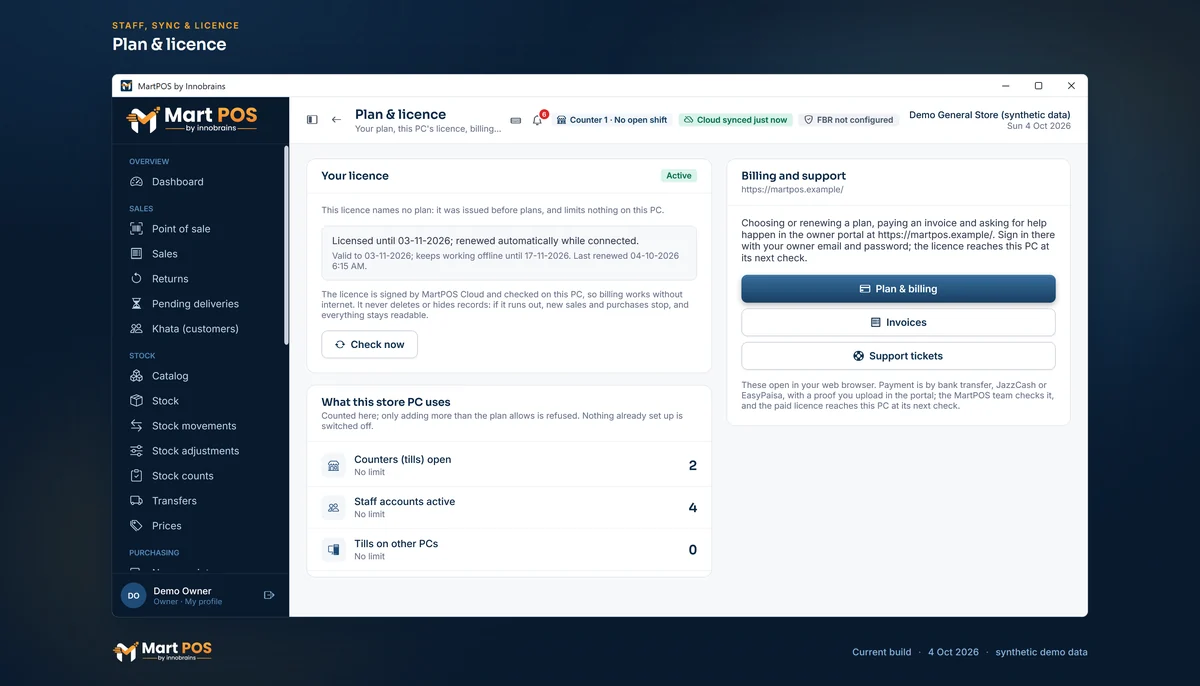
Task: Select the Stock box icon
Action: 136,401
